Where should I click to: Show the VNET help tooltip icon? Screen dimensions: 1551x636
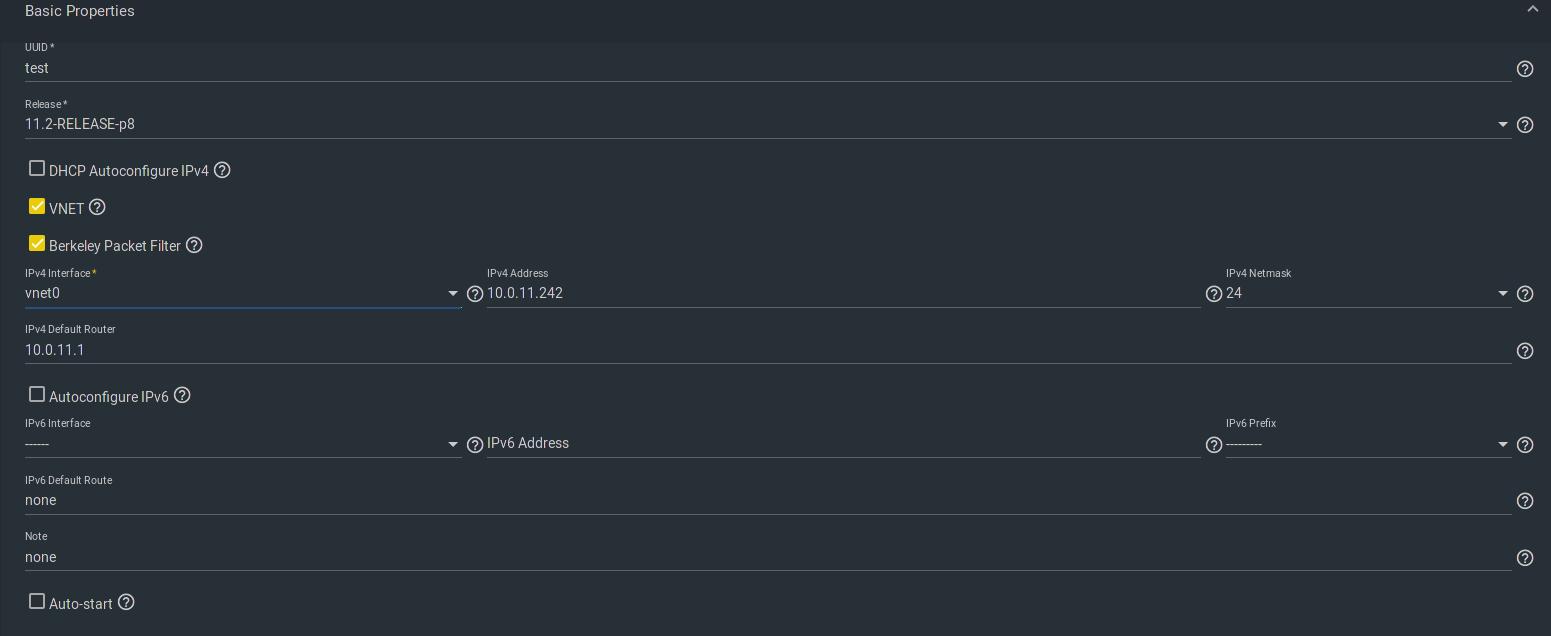click(97, 208)
